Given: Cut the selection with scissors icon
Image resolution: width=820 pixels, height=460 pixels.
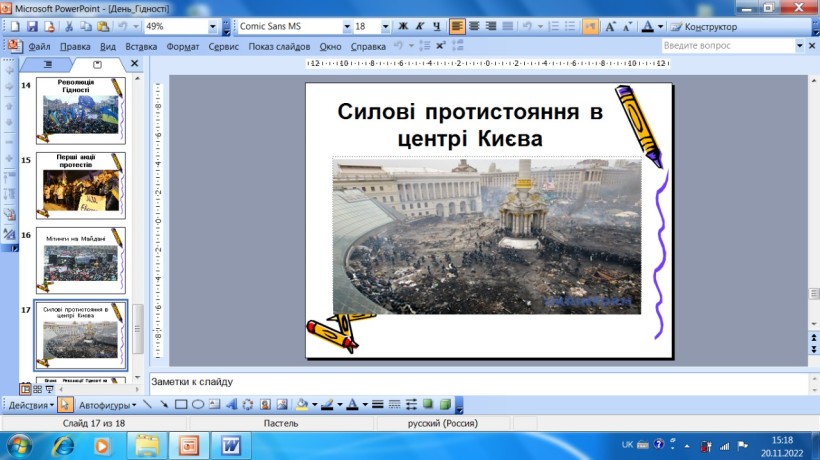Looking at the screenshot, I should coord(69,27).
